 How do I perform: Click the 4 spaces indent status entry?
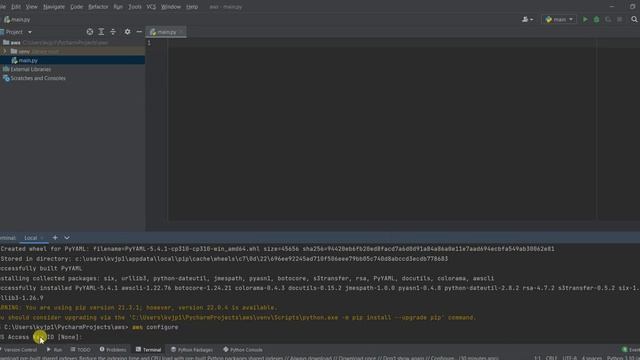tap(591, 358)
